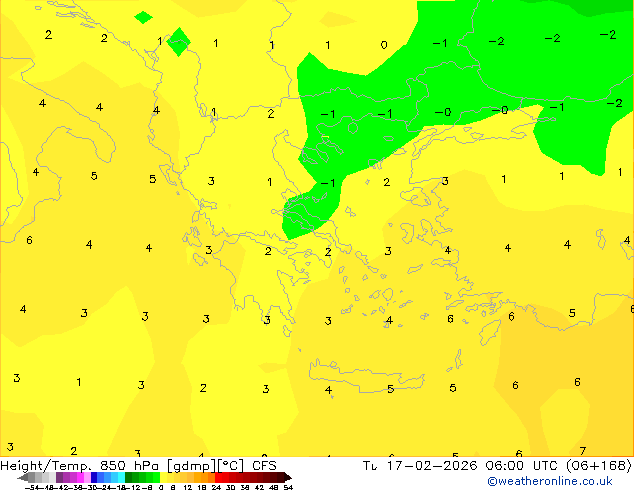This screenshot has height=490, width=634.
Task: Click the dark arrow at the legend's right end
Action: 288,477
